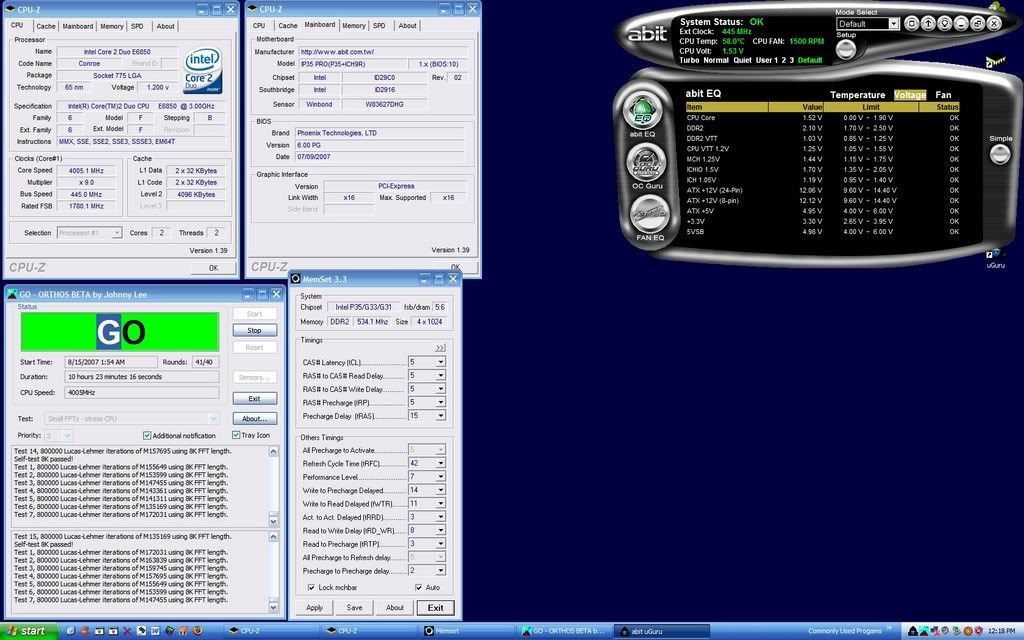Toggle the Lock mchbar checkbox
The height and width of the screenshot is (640, 1024).
309,587
